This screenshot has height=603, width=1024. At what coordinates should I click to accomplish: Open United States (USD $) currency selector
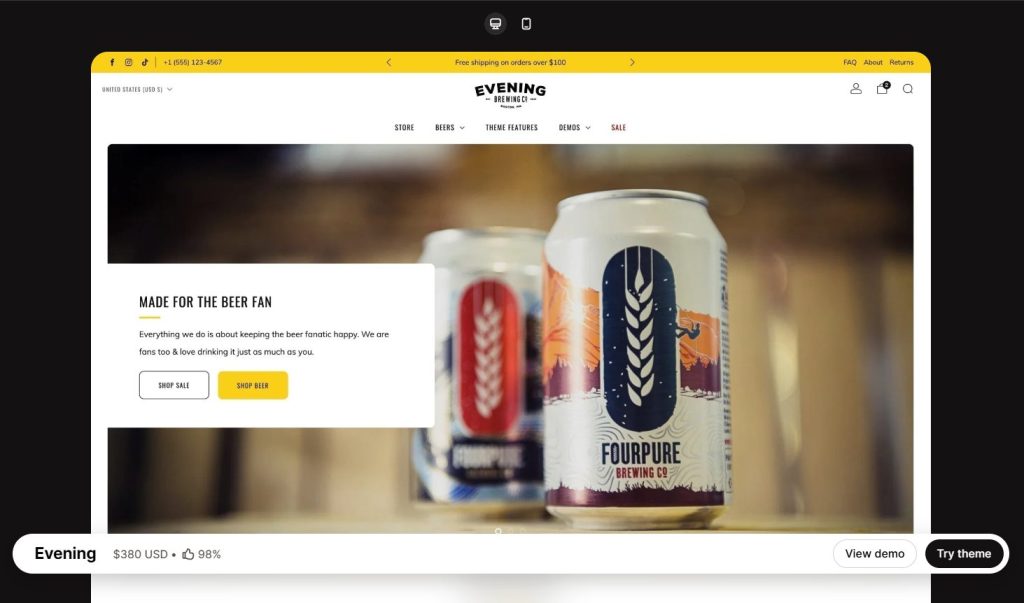[137, 90]
